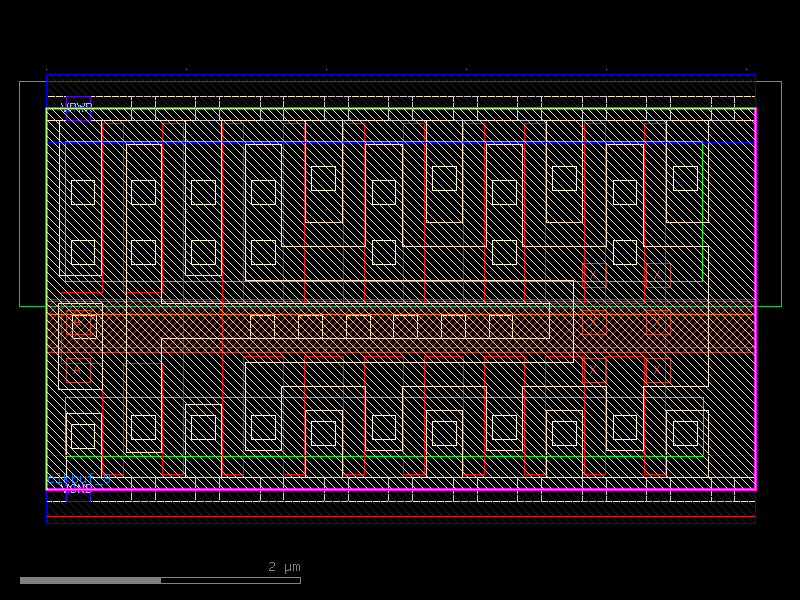
Task: Select the VPWR power label
Action: click(77, 106)
